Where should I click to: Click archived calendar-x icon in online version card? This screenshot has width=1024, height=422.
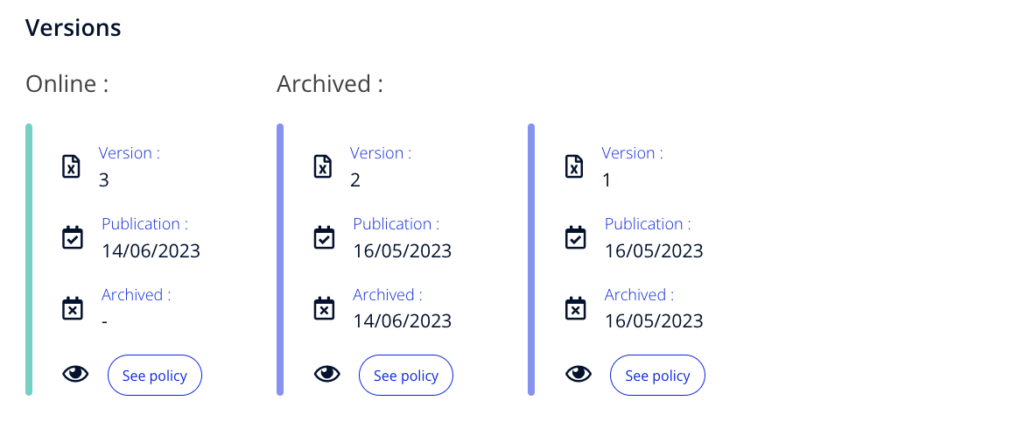pos(72,308)
